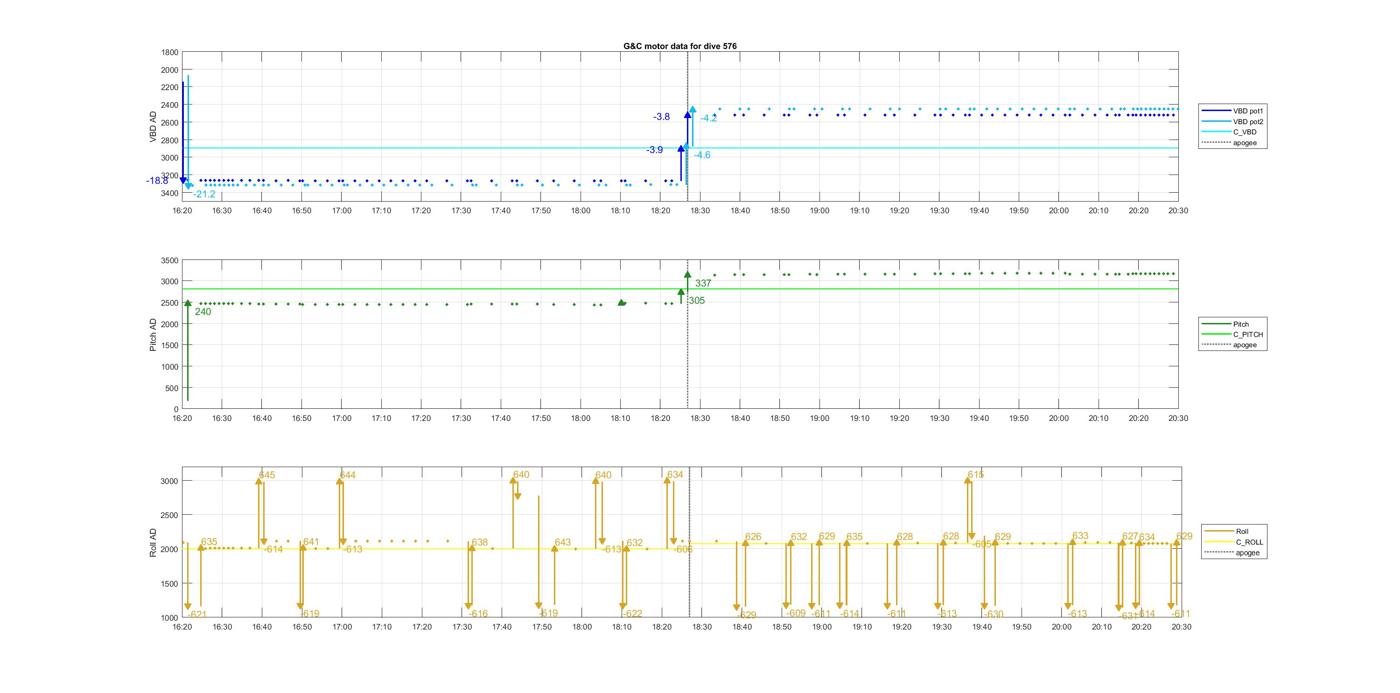Click the '1000' y-axis tick in the Roll plot

click(x=170, y=618)
